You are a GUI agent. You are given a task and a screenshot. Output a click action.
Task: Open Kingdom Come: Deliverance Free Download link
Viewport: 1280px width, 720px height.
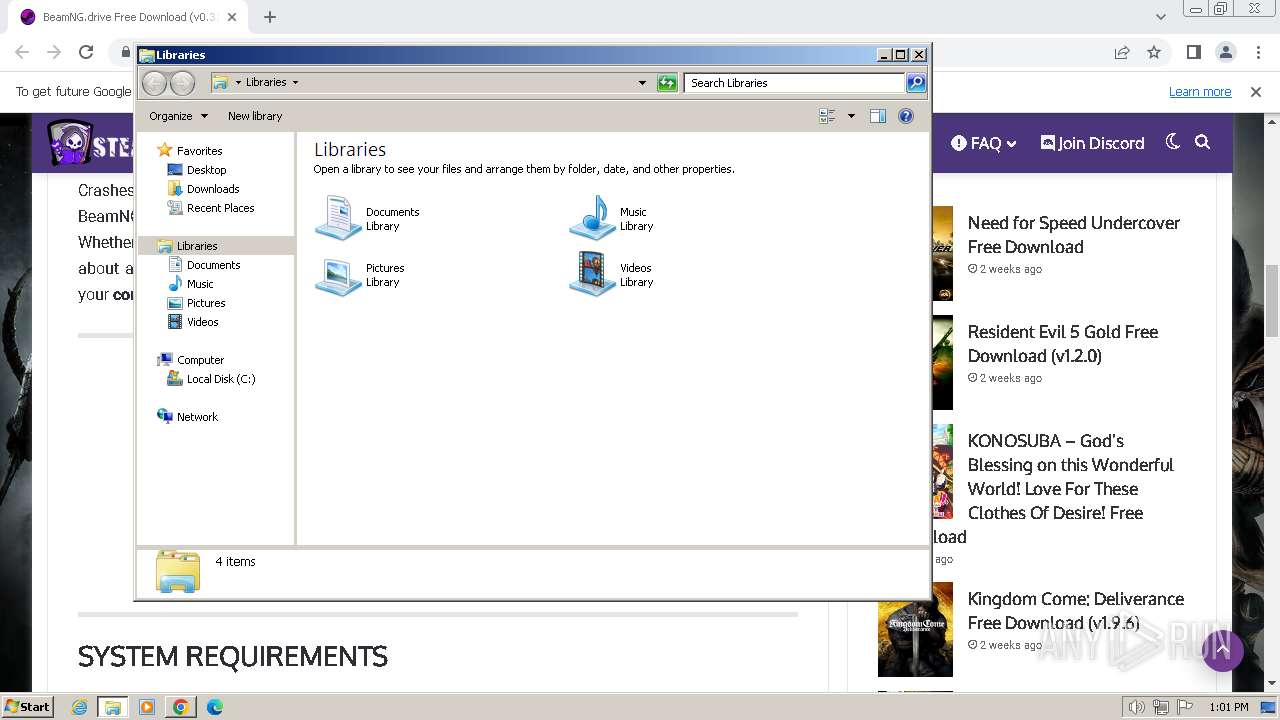pos(1076,611)
